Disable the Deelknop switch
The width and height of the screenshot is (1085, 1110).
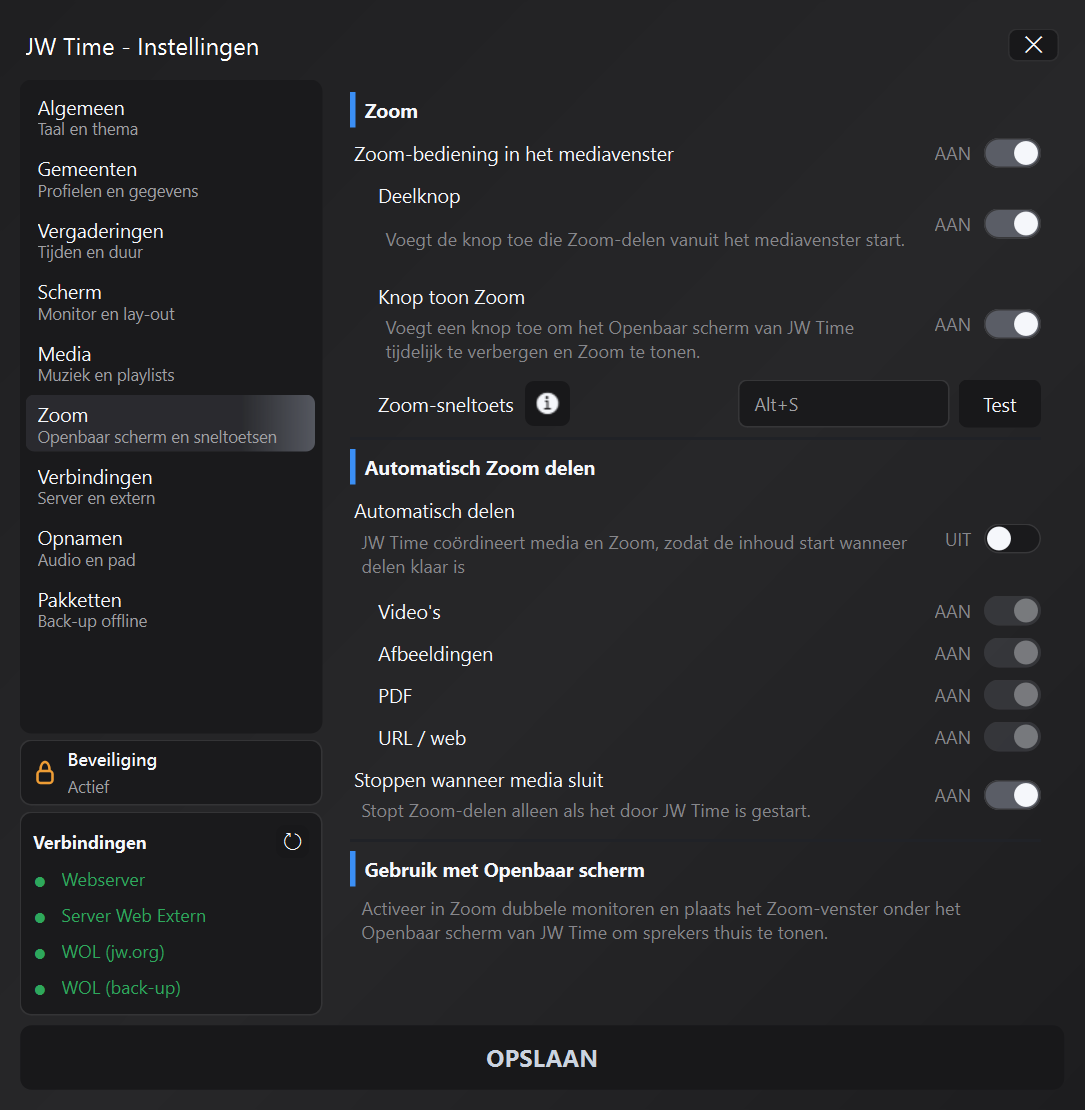tap(1011, 224)
